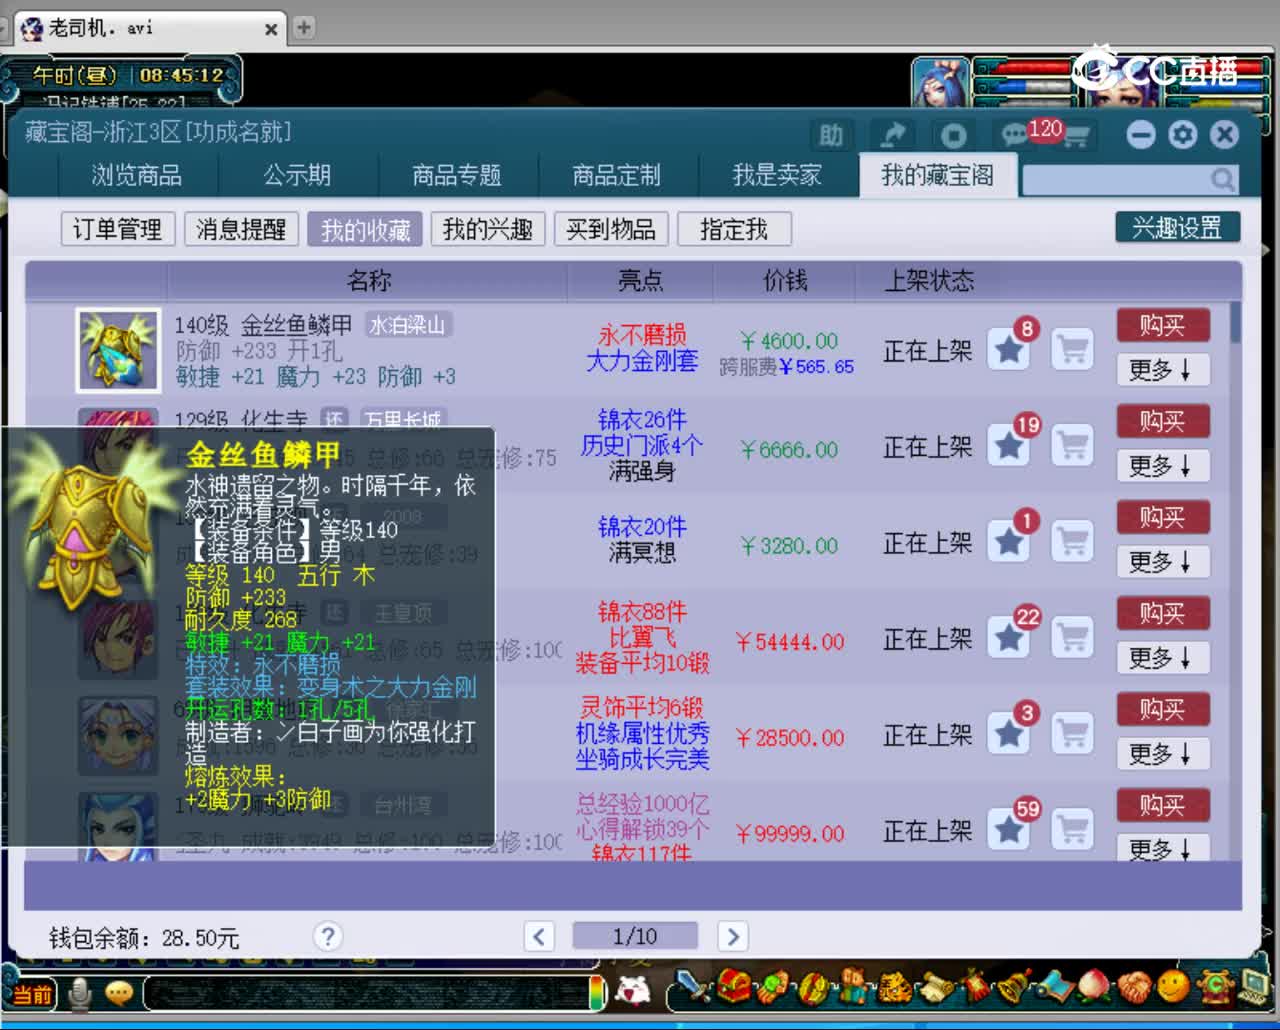Click the 金丝鱼鳞甲 item thumbnail in list
Image resolution: width=1280 pixels, height=1030 pixels.
pyautogui.click(x=118, y=350)
